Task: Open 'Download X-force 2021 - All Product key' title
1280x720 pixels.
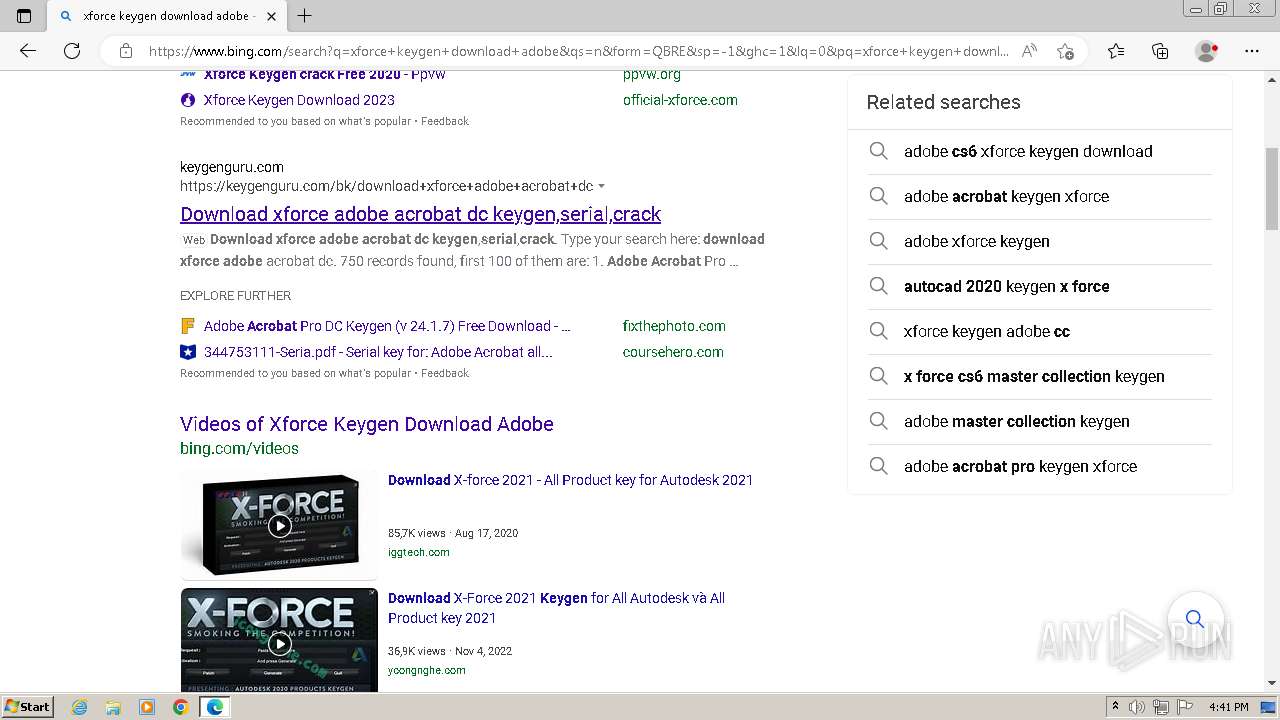Action: [570, 480]
